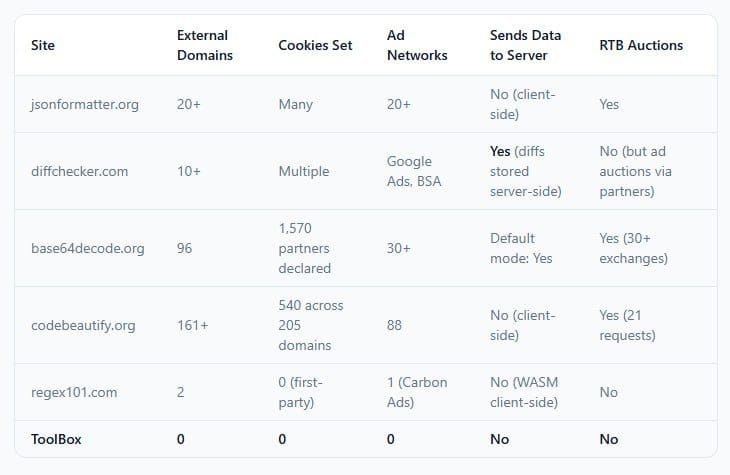Select the codebeautify.org site name
Image resolution: width=730 pixels, height=475 pixels.
click(x=83, y=325)
